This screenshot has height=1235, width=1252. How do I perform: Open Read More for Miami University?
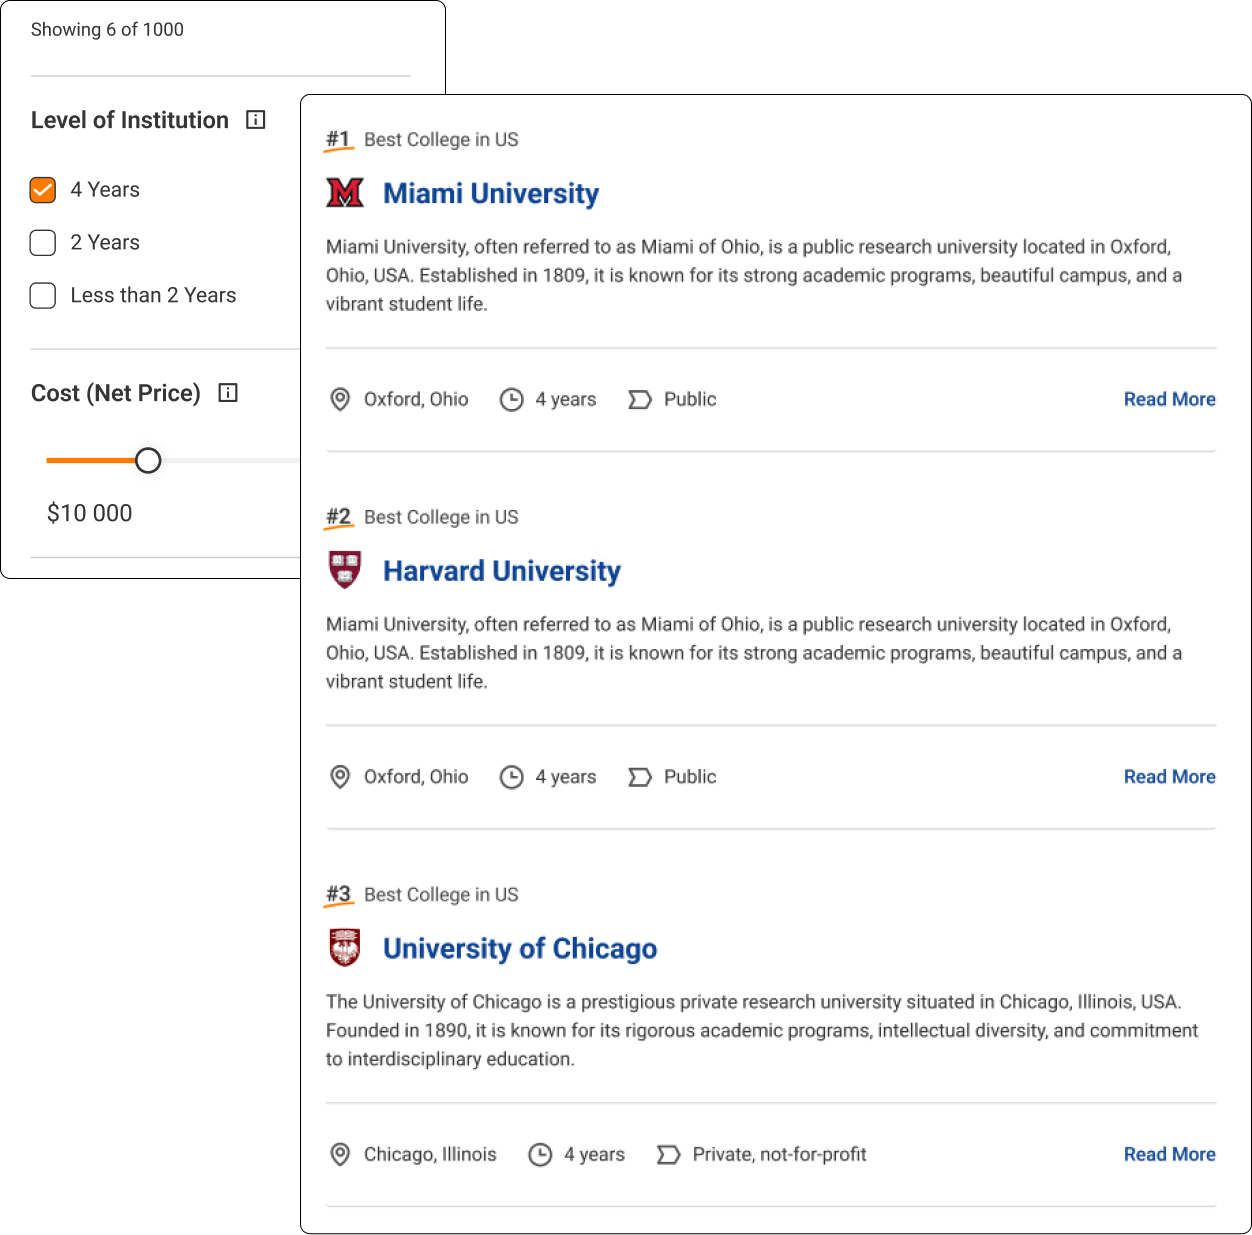(x=1169, y=399)
